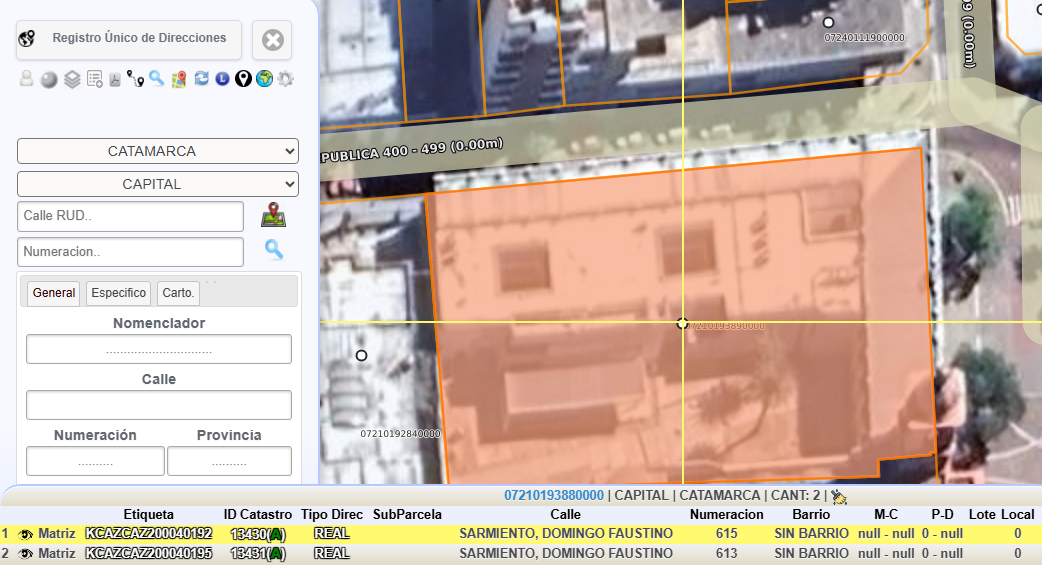Click the Registro Único de Direcciones button
The image size is (1042, 565).
(x=129, y=39)
